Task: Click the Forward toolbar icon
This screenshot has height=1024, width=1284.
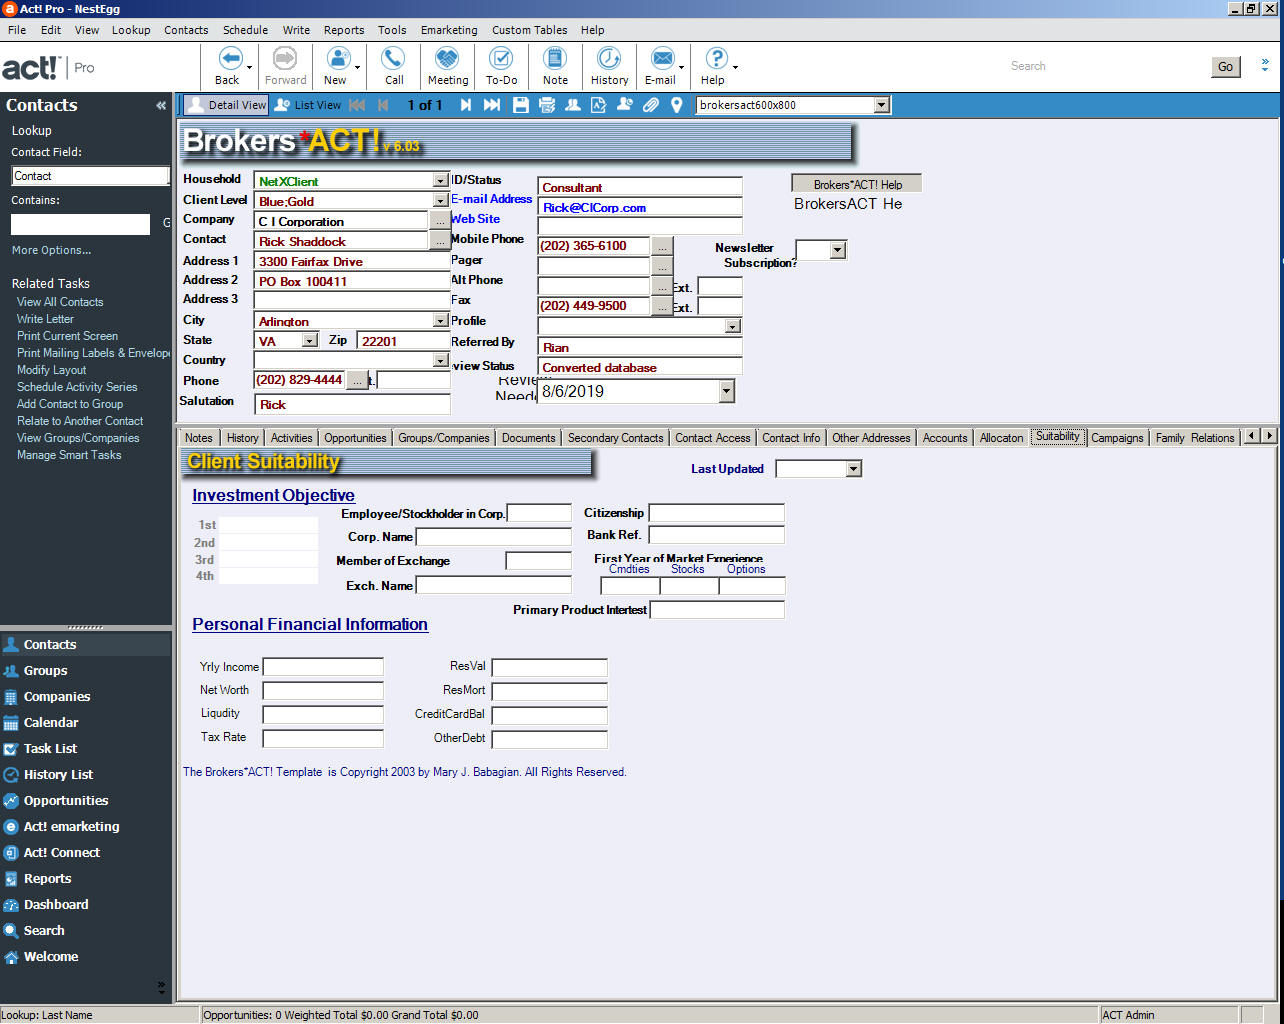Action: tap(285, 59)
